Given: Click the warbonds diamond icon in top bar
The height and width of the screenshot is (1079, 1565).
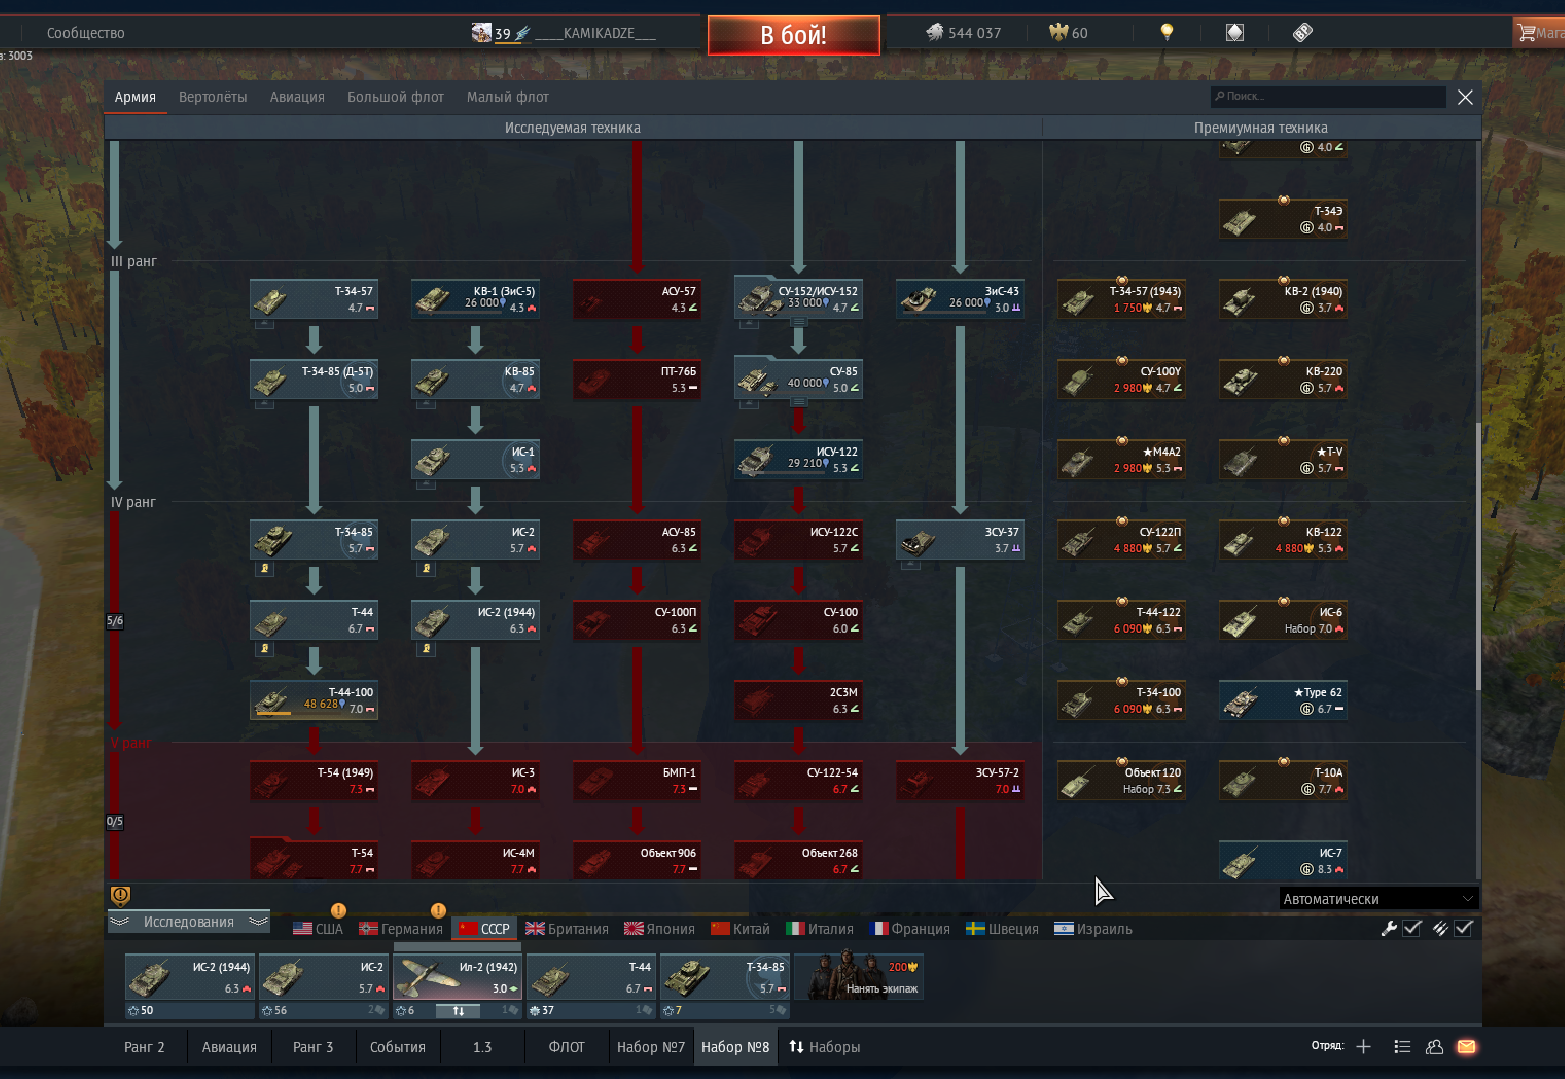Looking at the screenshot, I should click(1235, 32).
